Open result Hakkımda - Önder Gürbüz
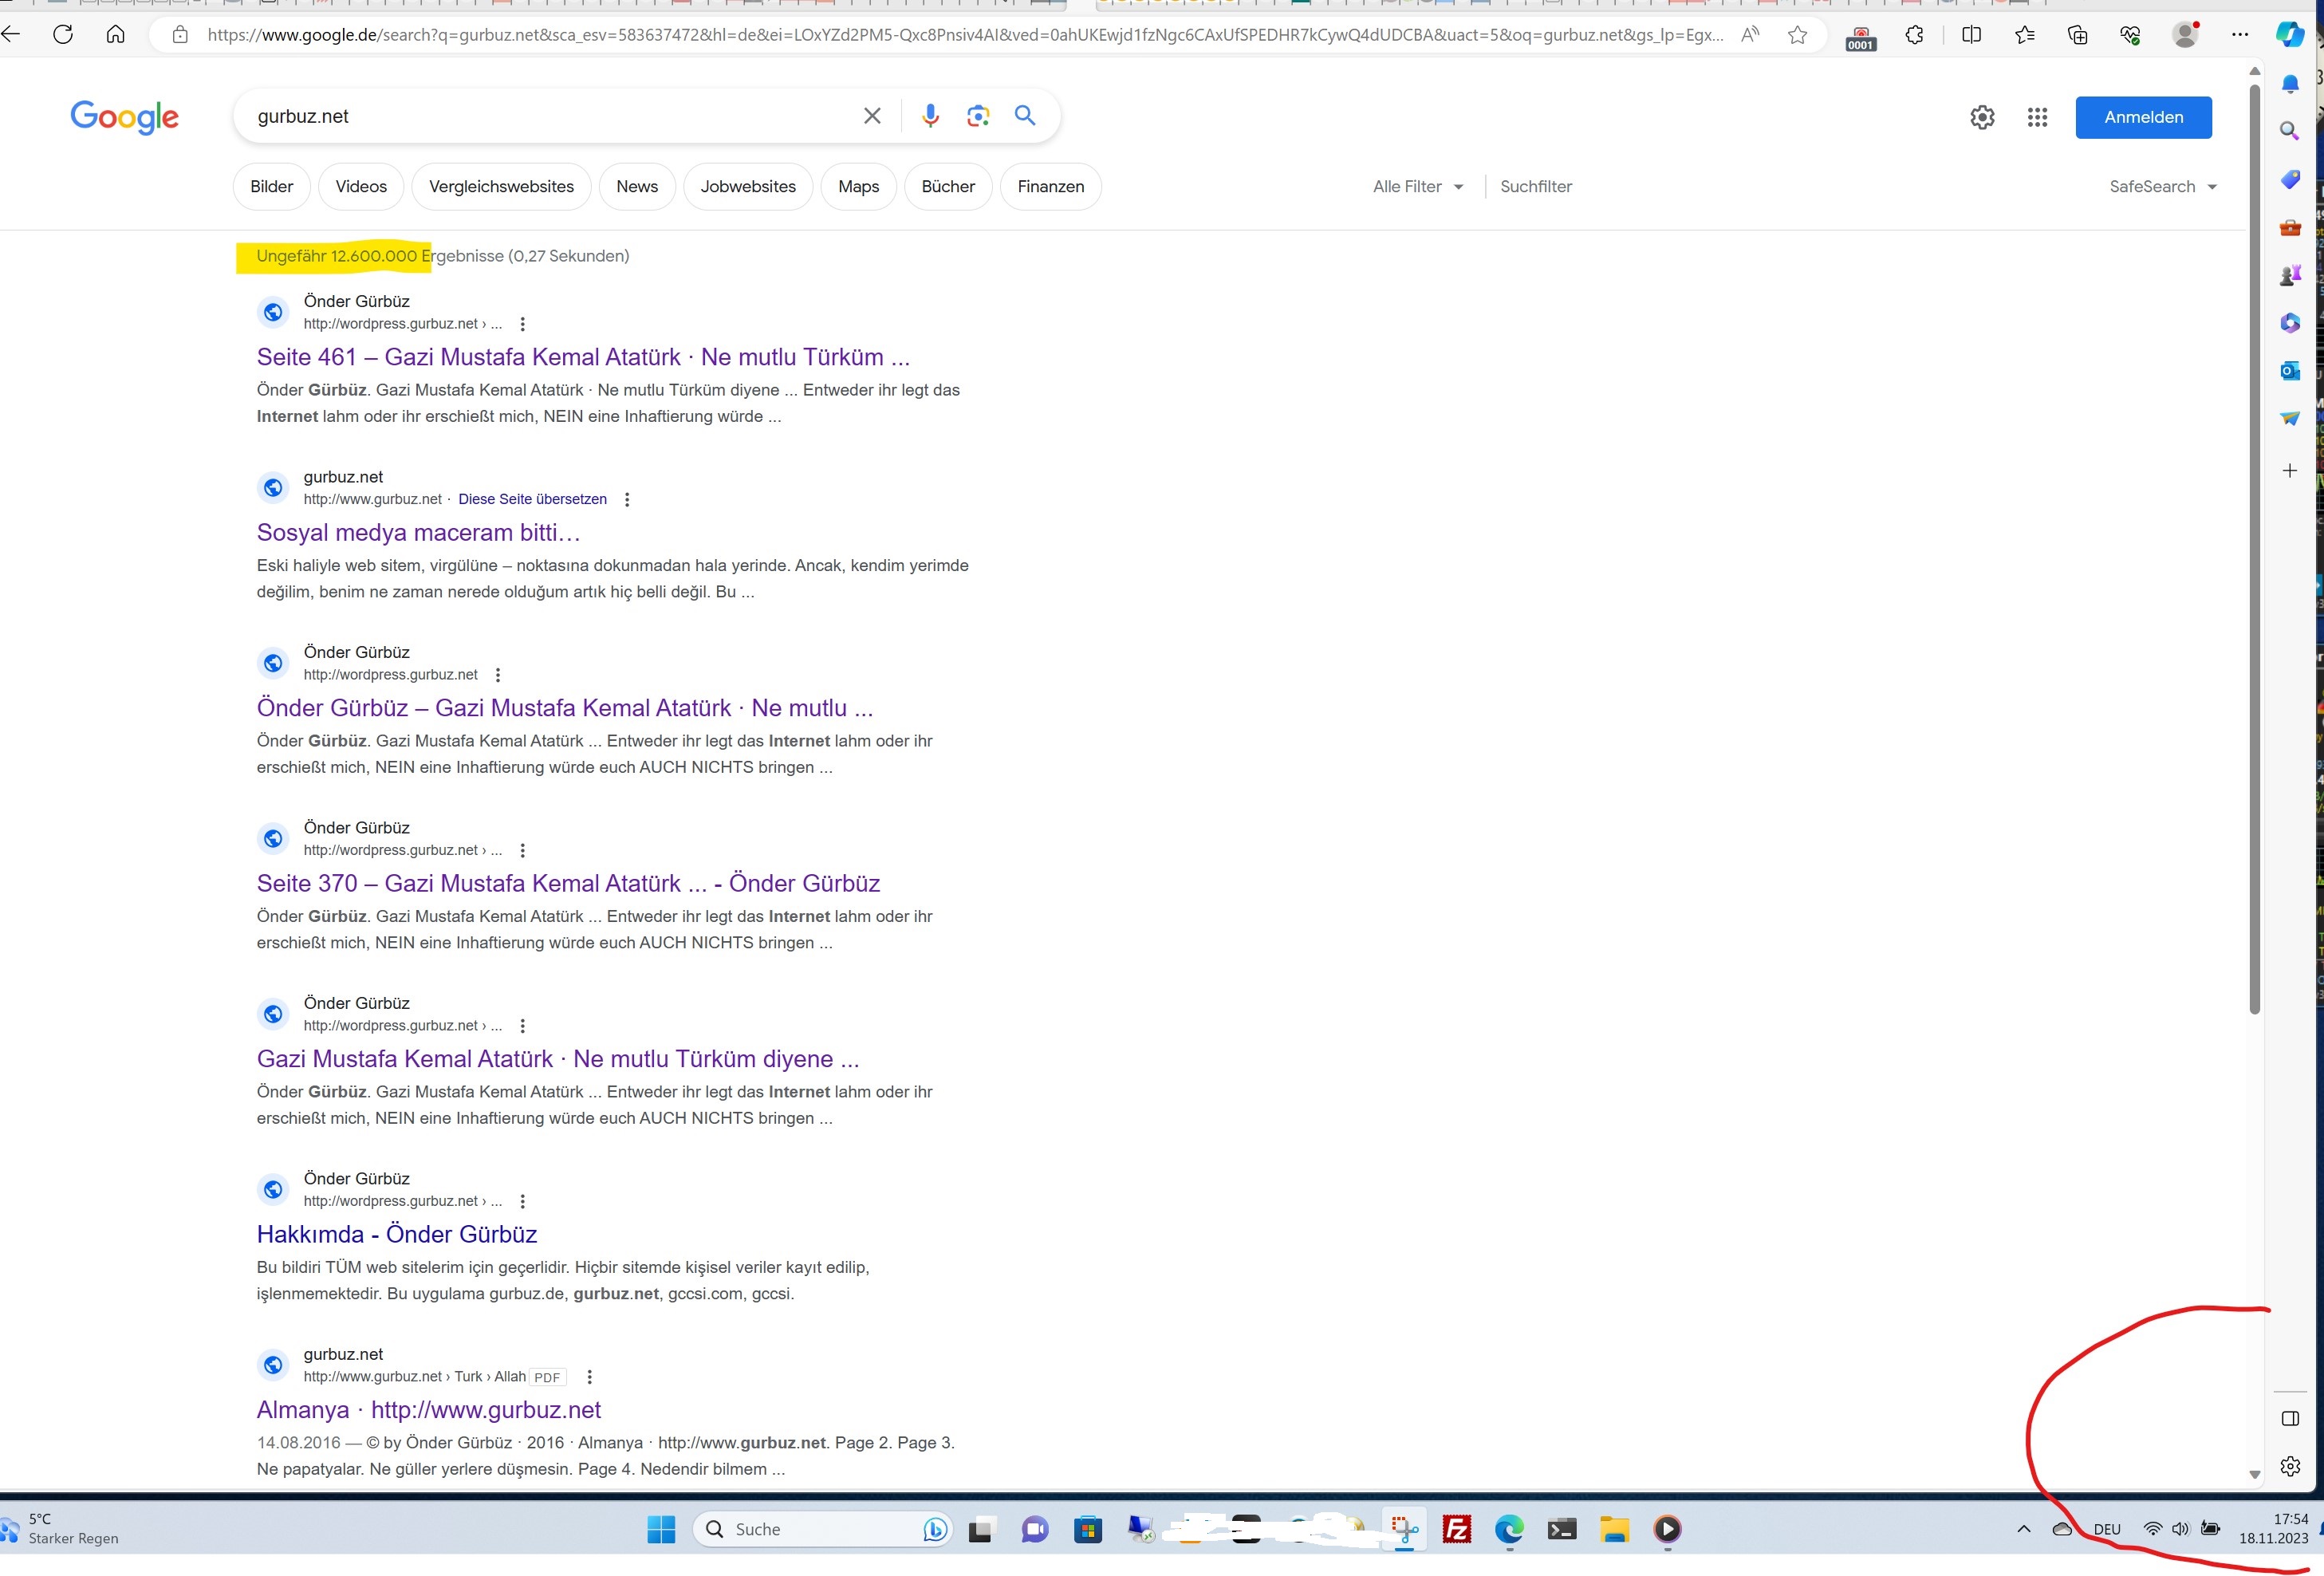Image resolution: width=2324 pixels, height=1576 pixels. click(x=397, y=1234)
